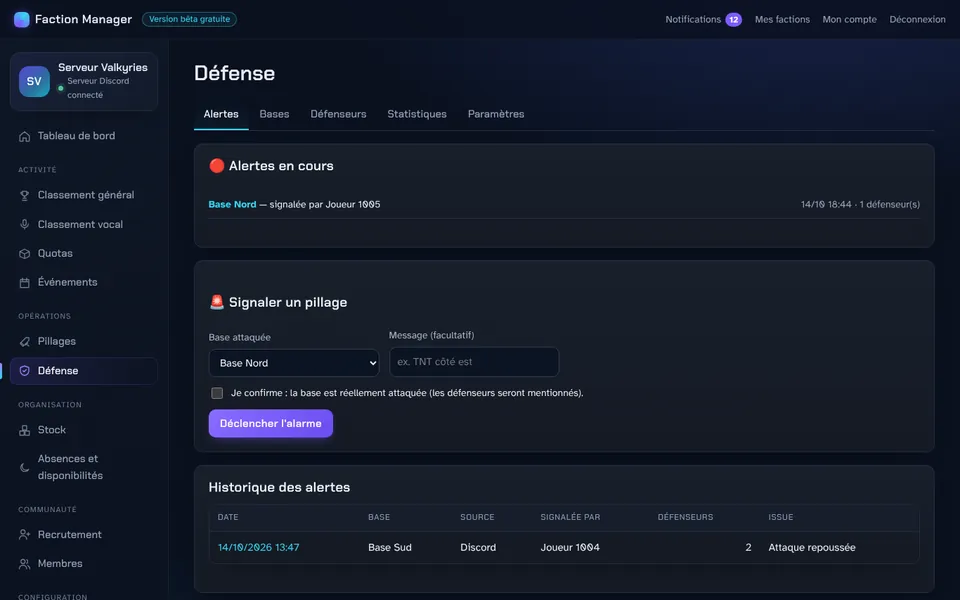Tick the attack confirmation checkbox
960x600 pixels.
coord(217,393)
